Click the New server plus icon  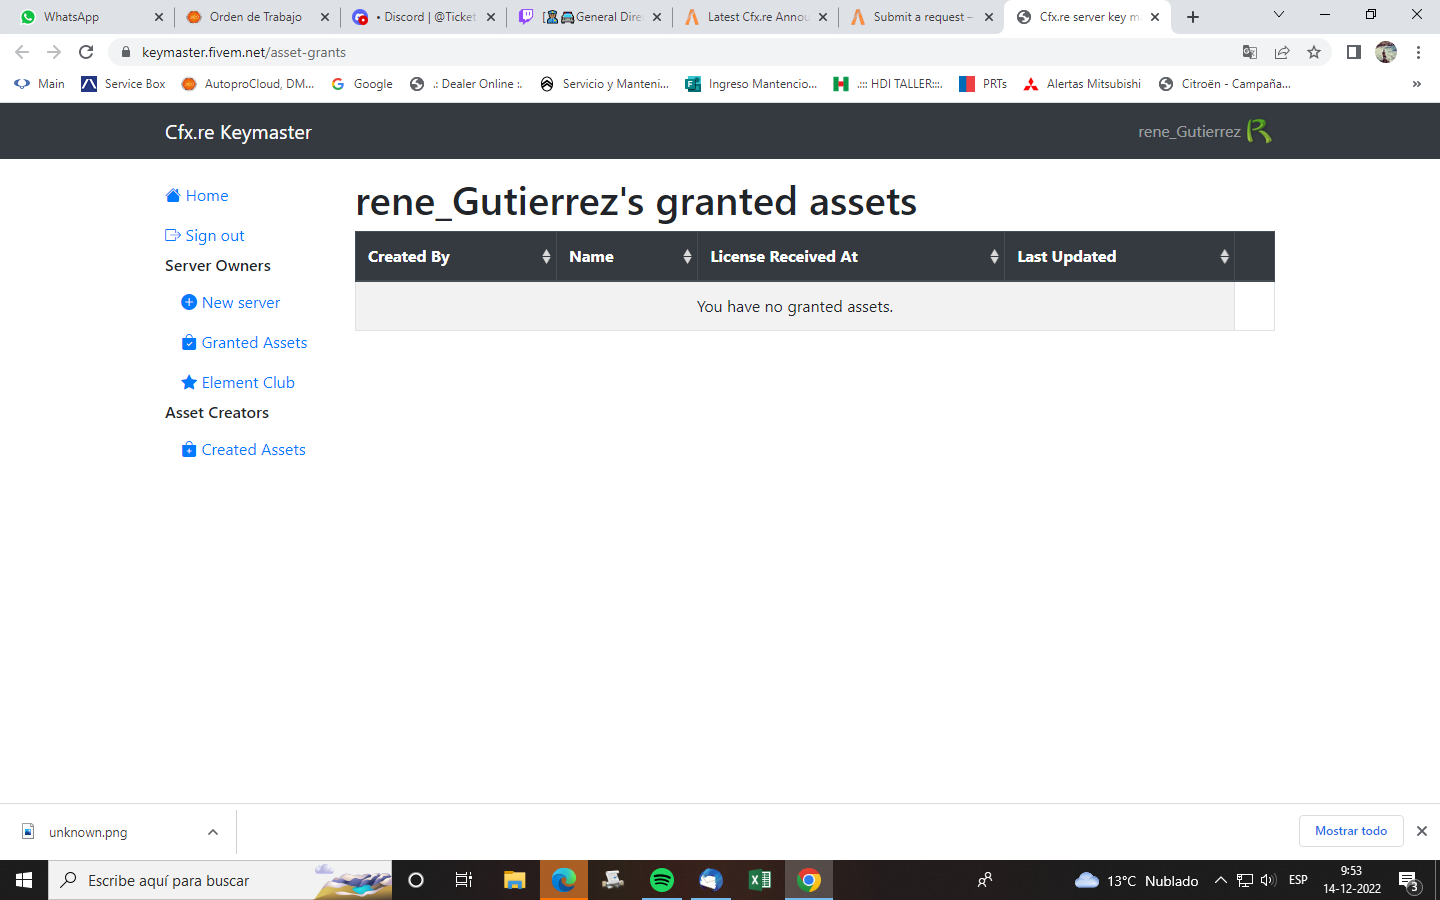[x=188, y=301]
